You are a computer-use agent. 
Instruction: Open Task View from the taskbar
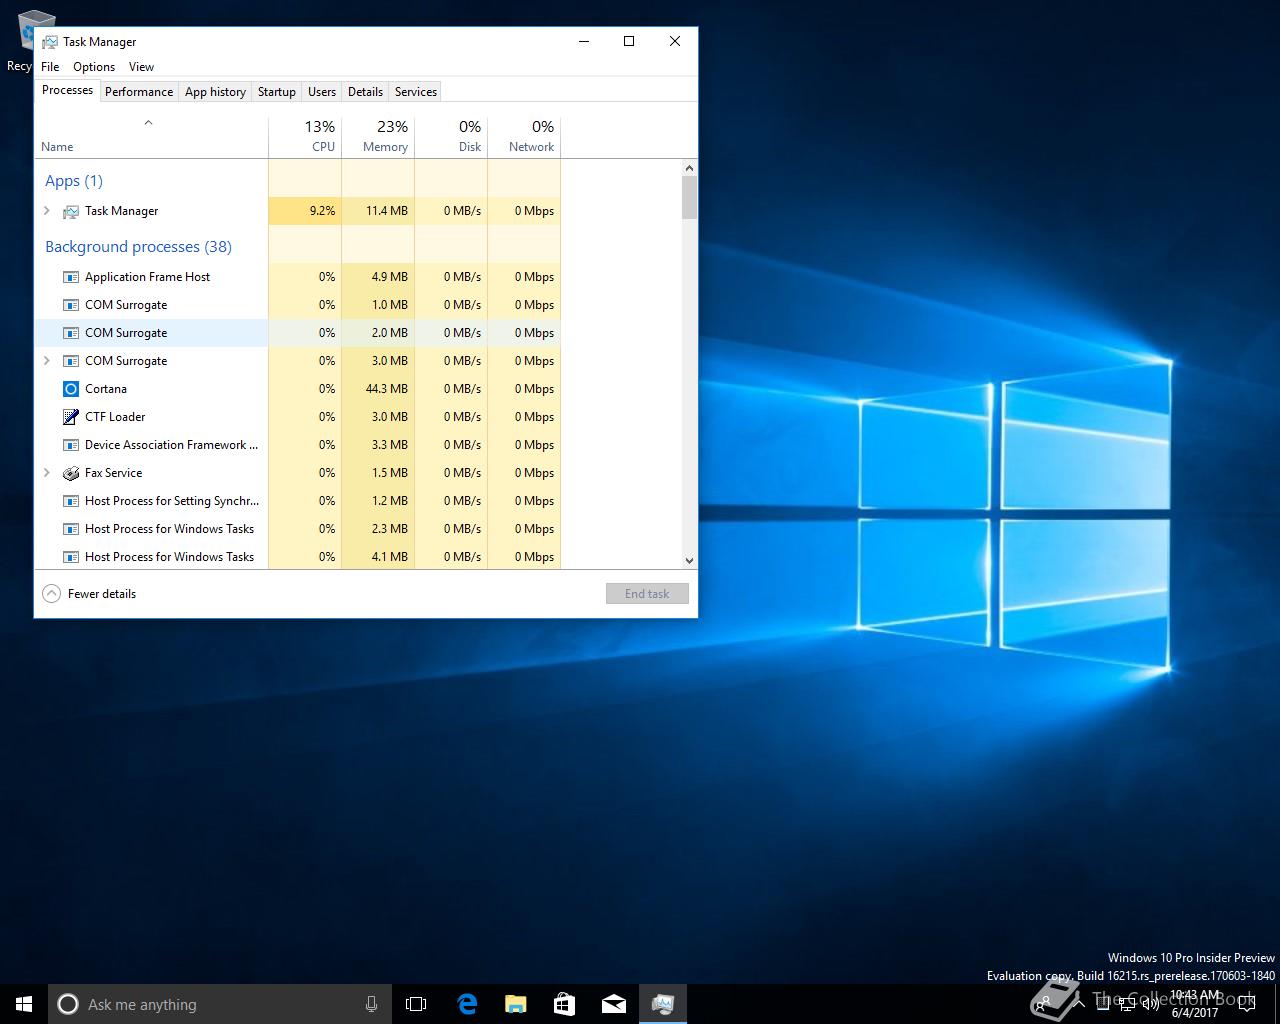tap(416, 1004)
